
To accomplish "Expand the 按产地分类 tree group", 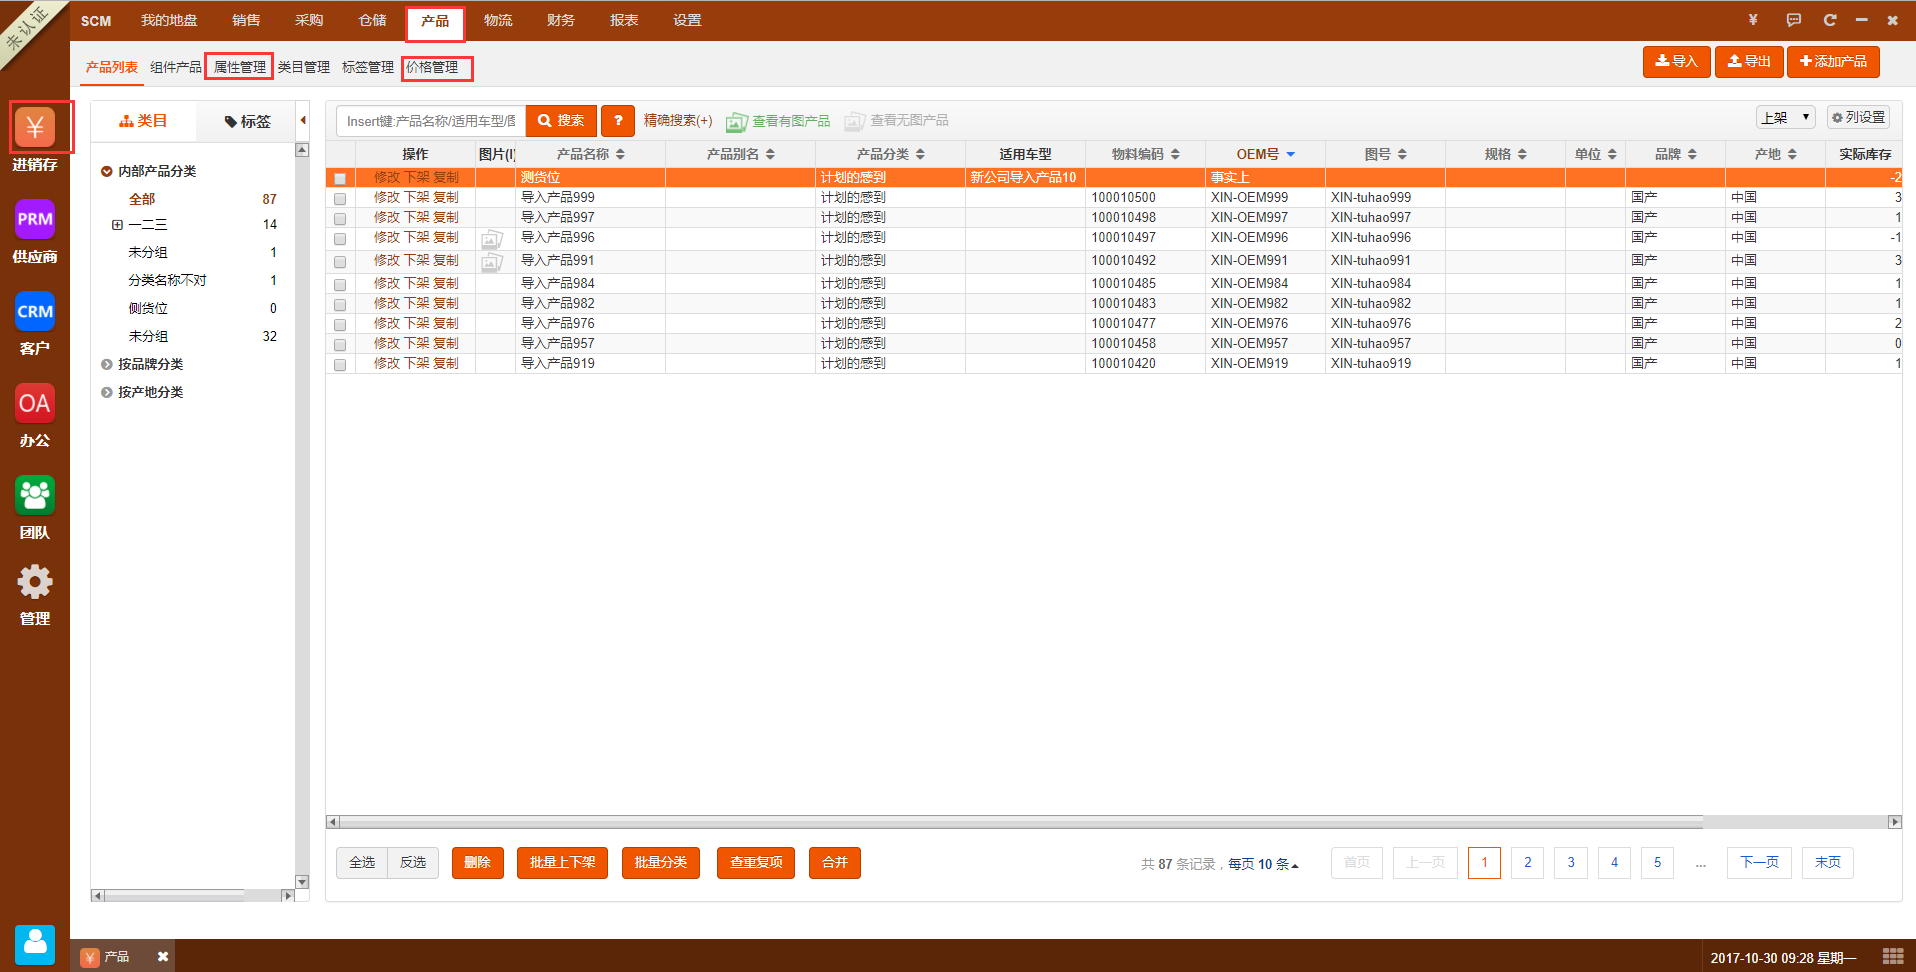I will 106,392.
